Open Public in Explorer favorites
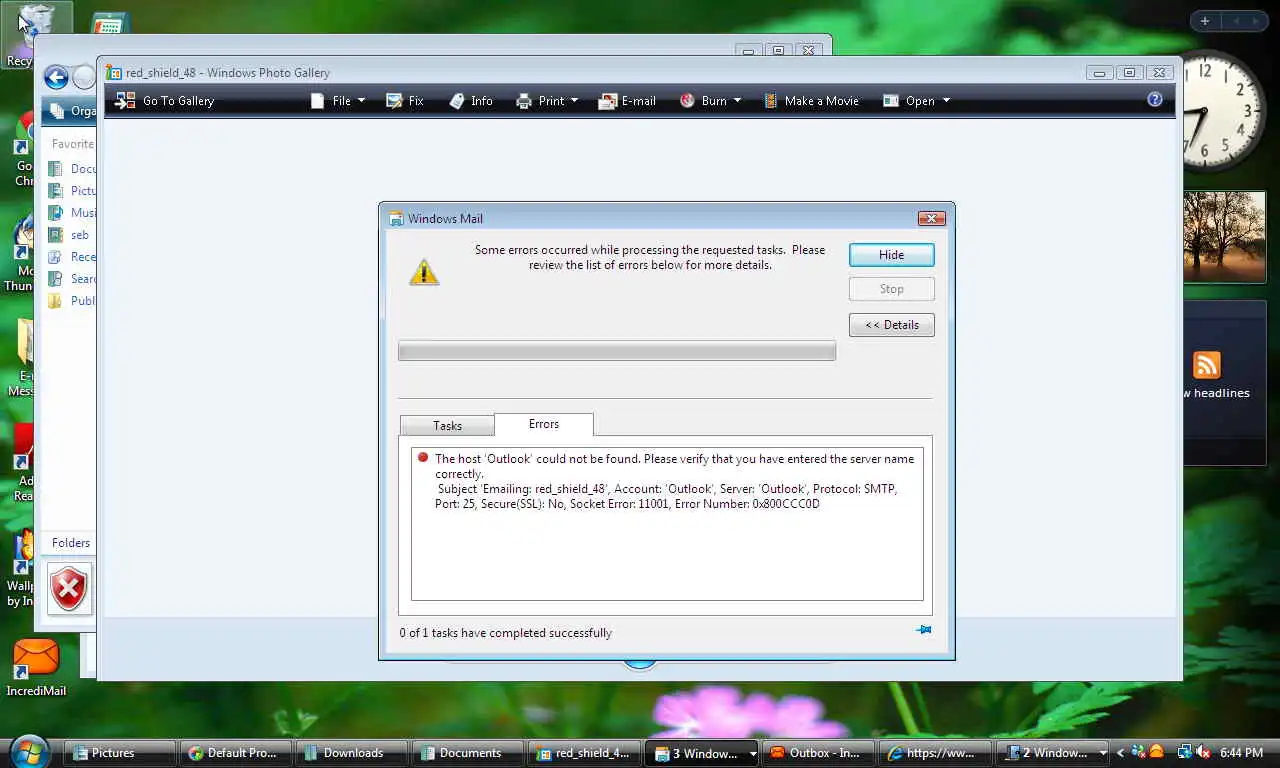This screenshot has width=1280, height=768. coord(73,301)
